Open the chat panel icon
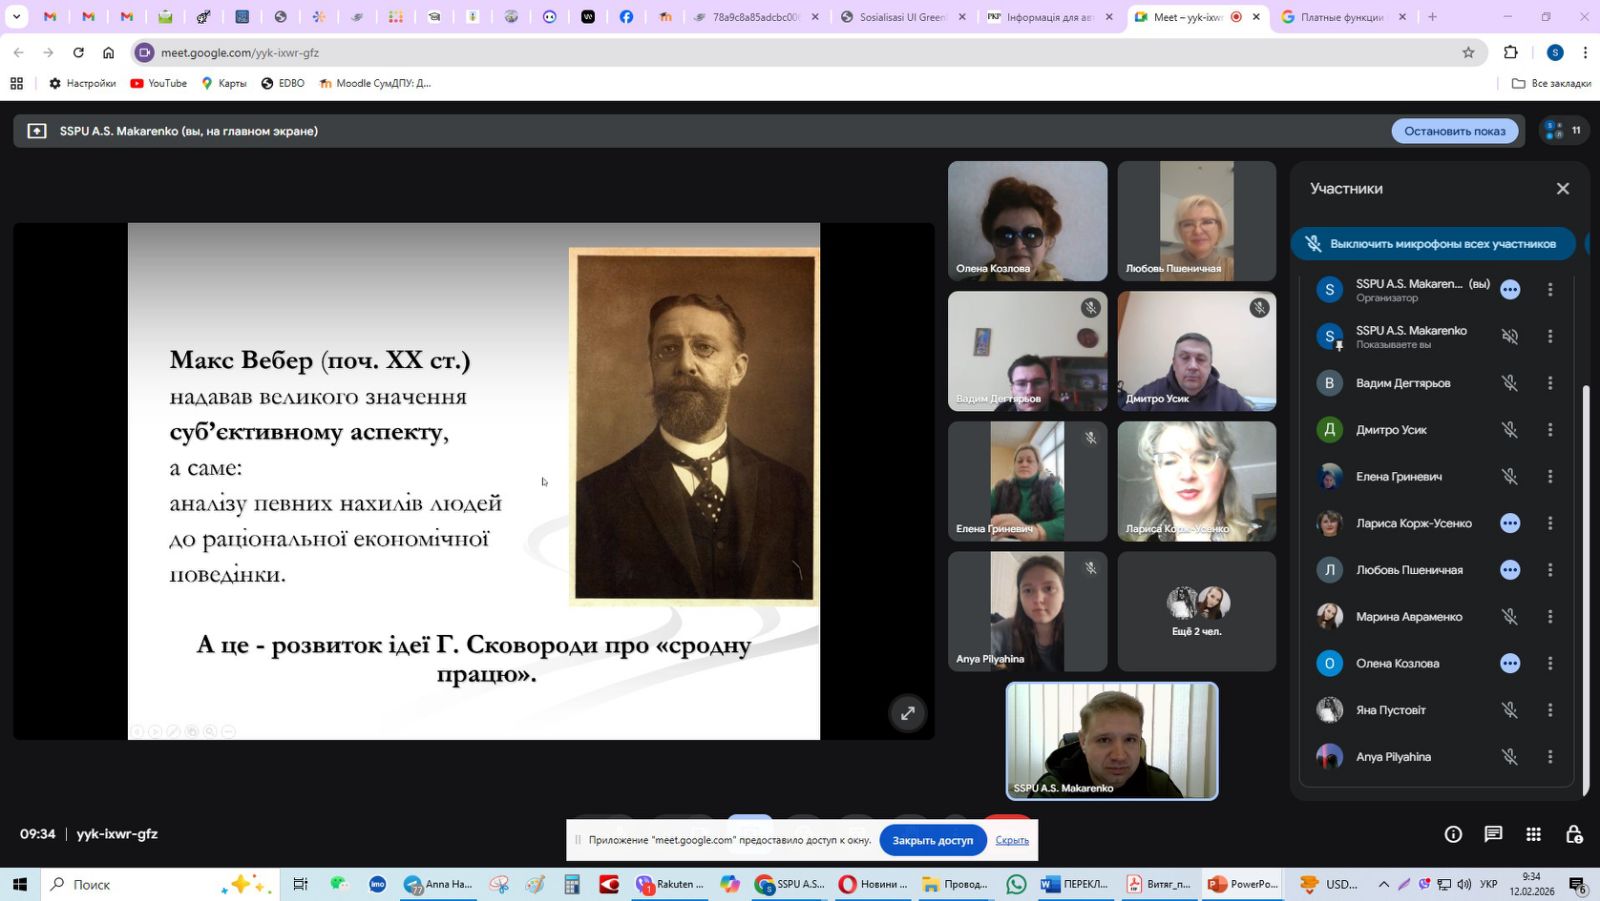This screenshot has width=1600, height=901. point(1493,834)
